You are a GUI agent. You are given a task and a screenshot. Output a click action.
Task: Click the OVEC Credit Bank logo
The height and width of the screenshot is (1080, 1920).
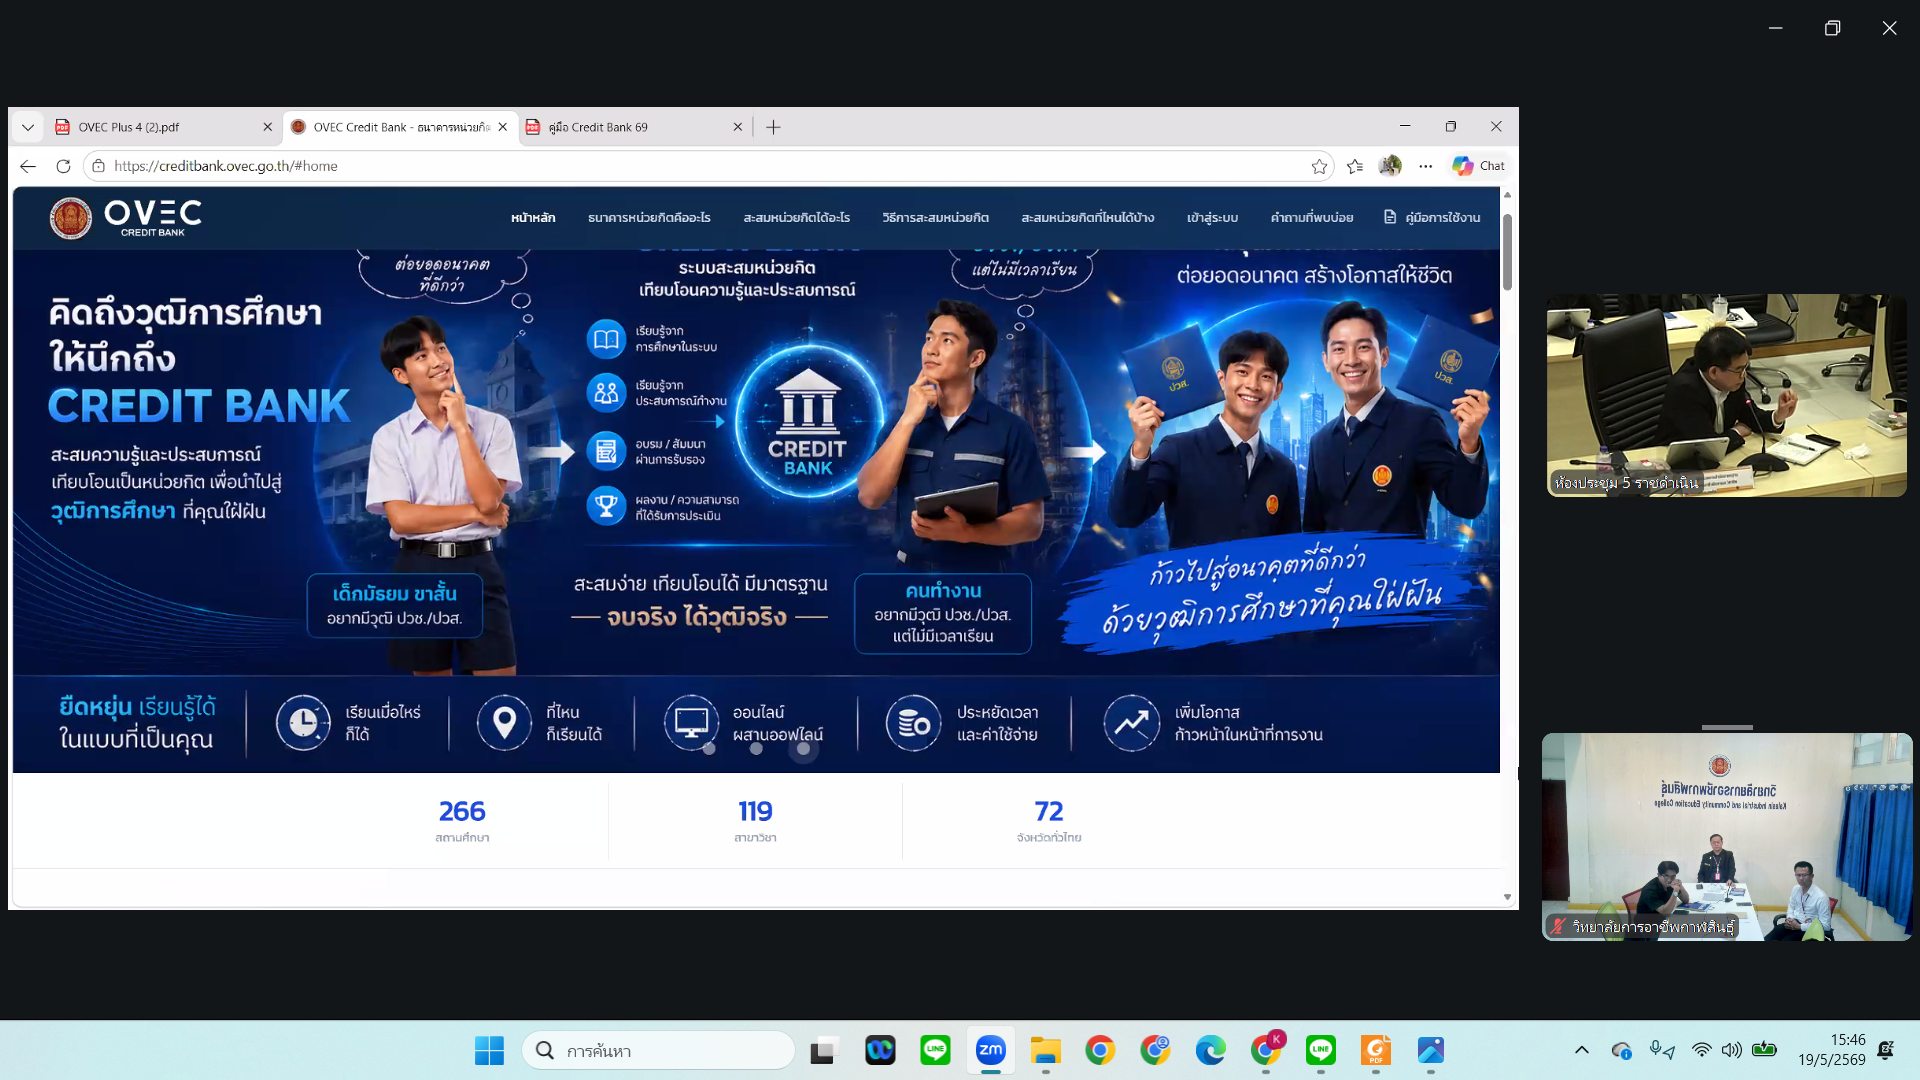[x=126, y=217]
